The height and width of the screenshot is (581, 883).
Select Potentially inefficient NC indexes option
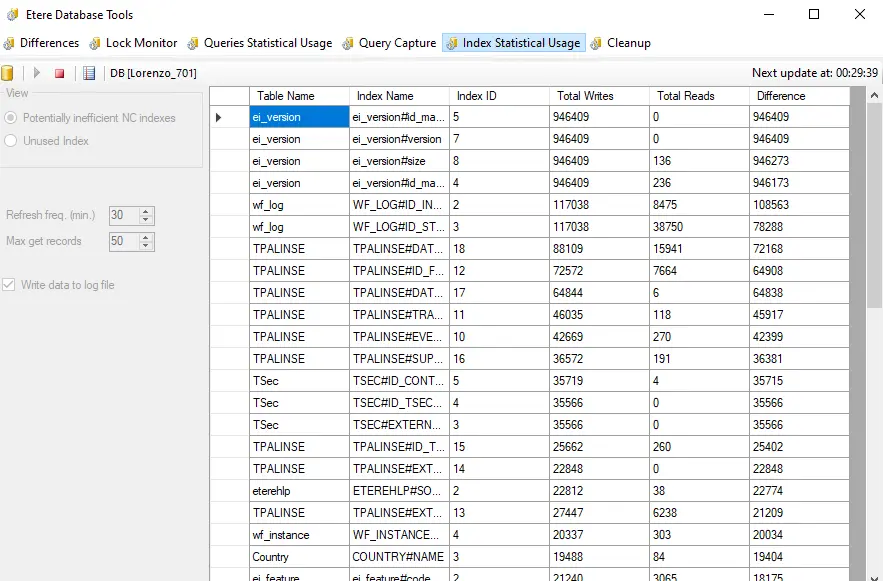tap(12, 118)
